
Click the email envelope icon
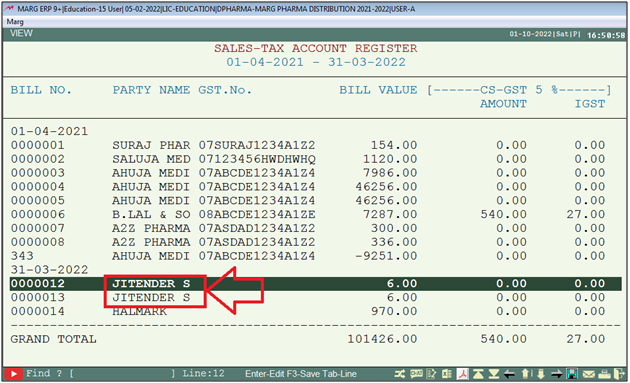pyautogui.click(x=589, y=374)
